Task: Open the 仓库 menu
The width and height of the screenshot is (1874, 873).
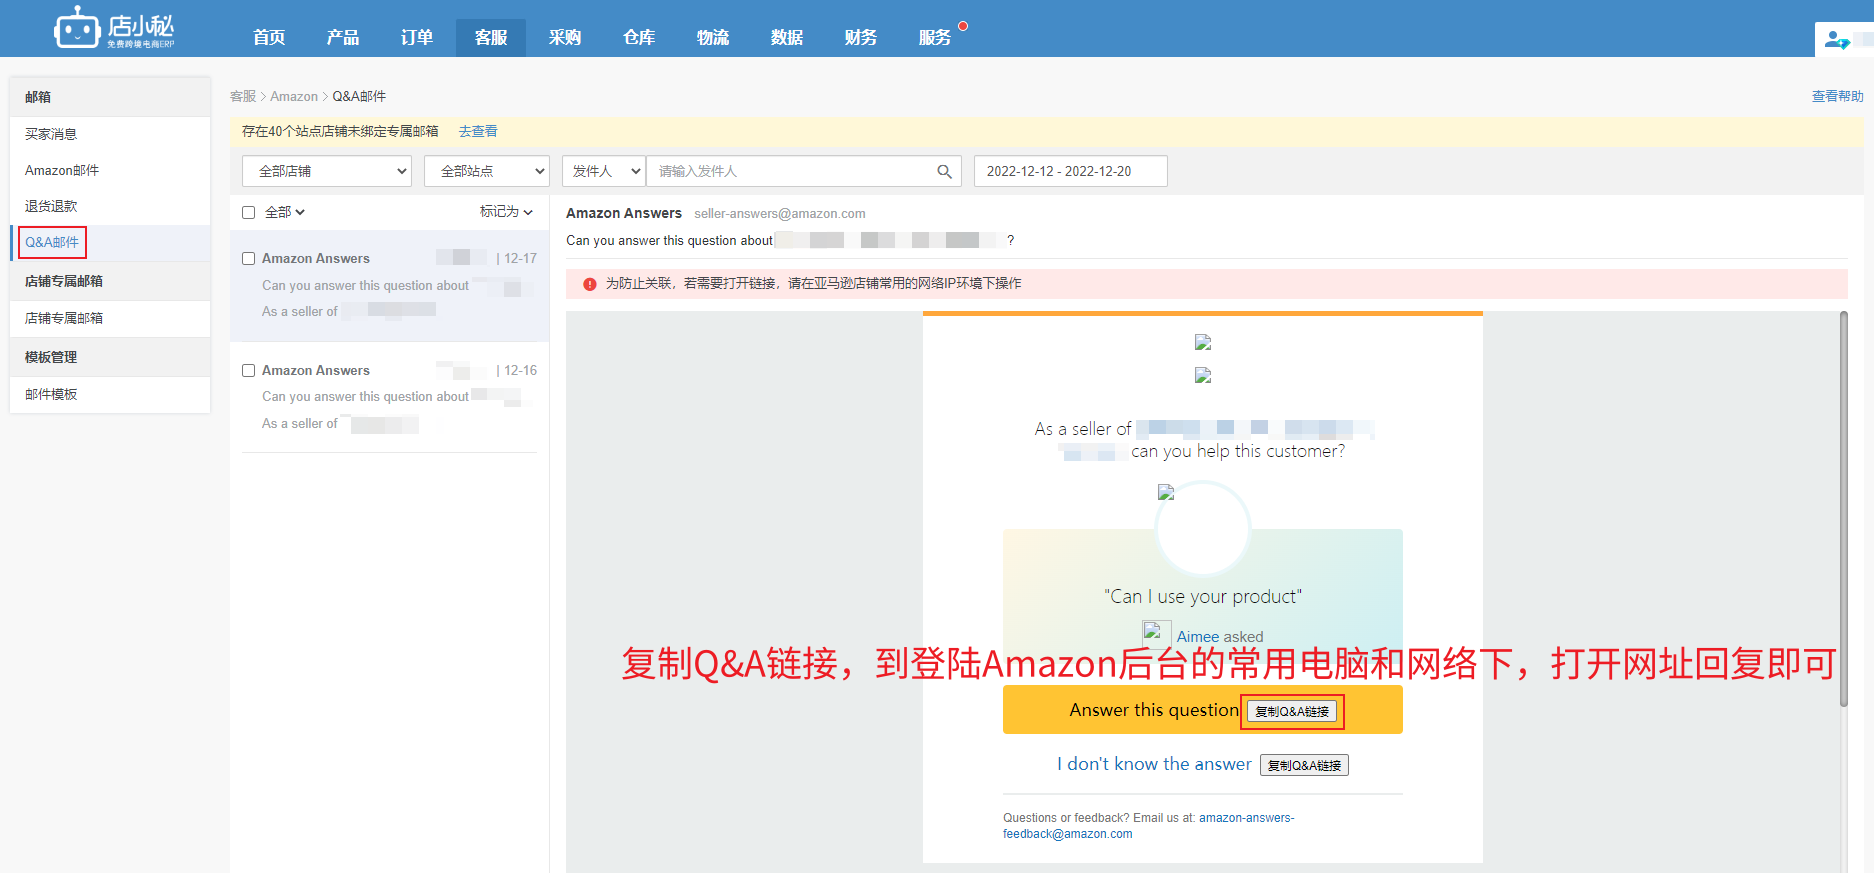Action: (x=639, y=37)
